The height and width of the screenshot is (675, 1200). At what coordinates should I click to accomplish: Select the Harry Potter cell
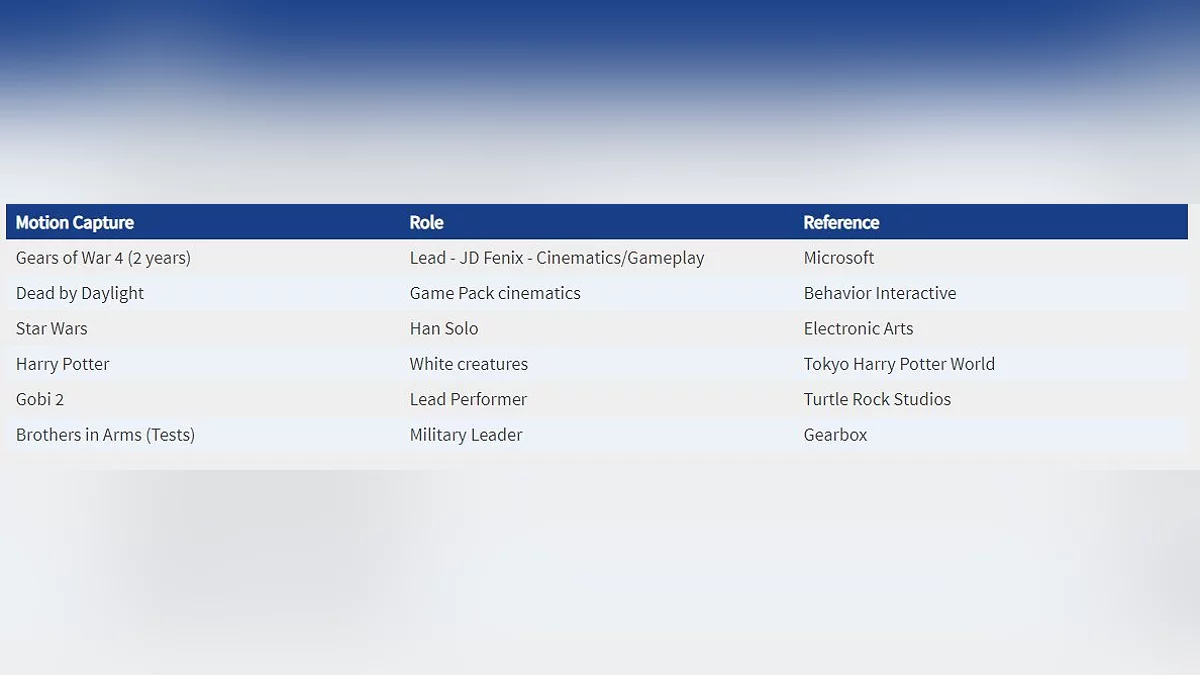pos(203,364)
